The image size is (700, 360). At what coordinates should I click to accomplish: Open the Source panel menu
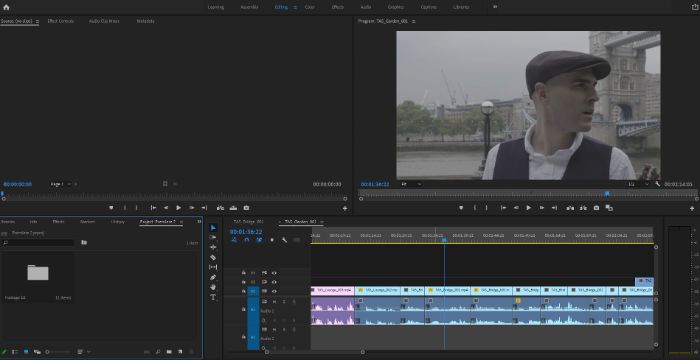[x=38, y=21]
